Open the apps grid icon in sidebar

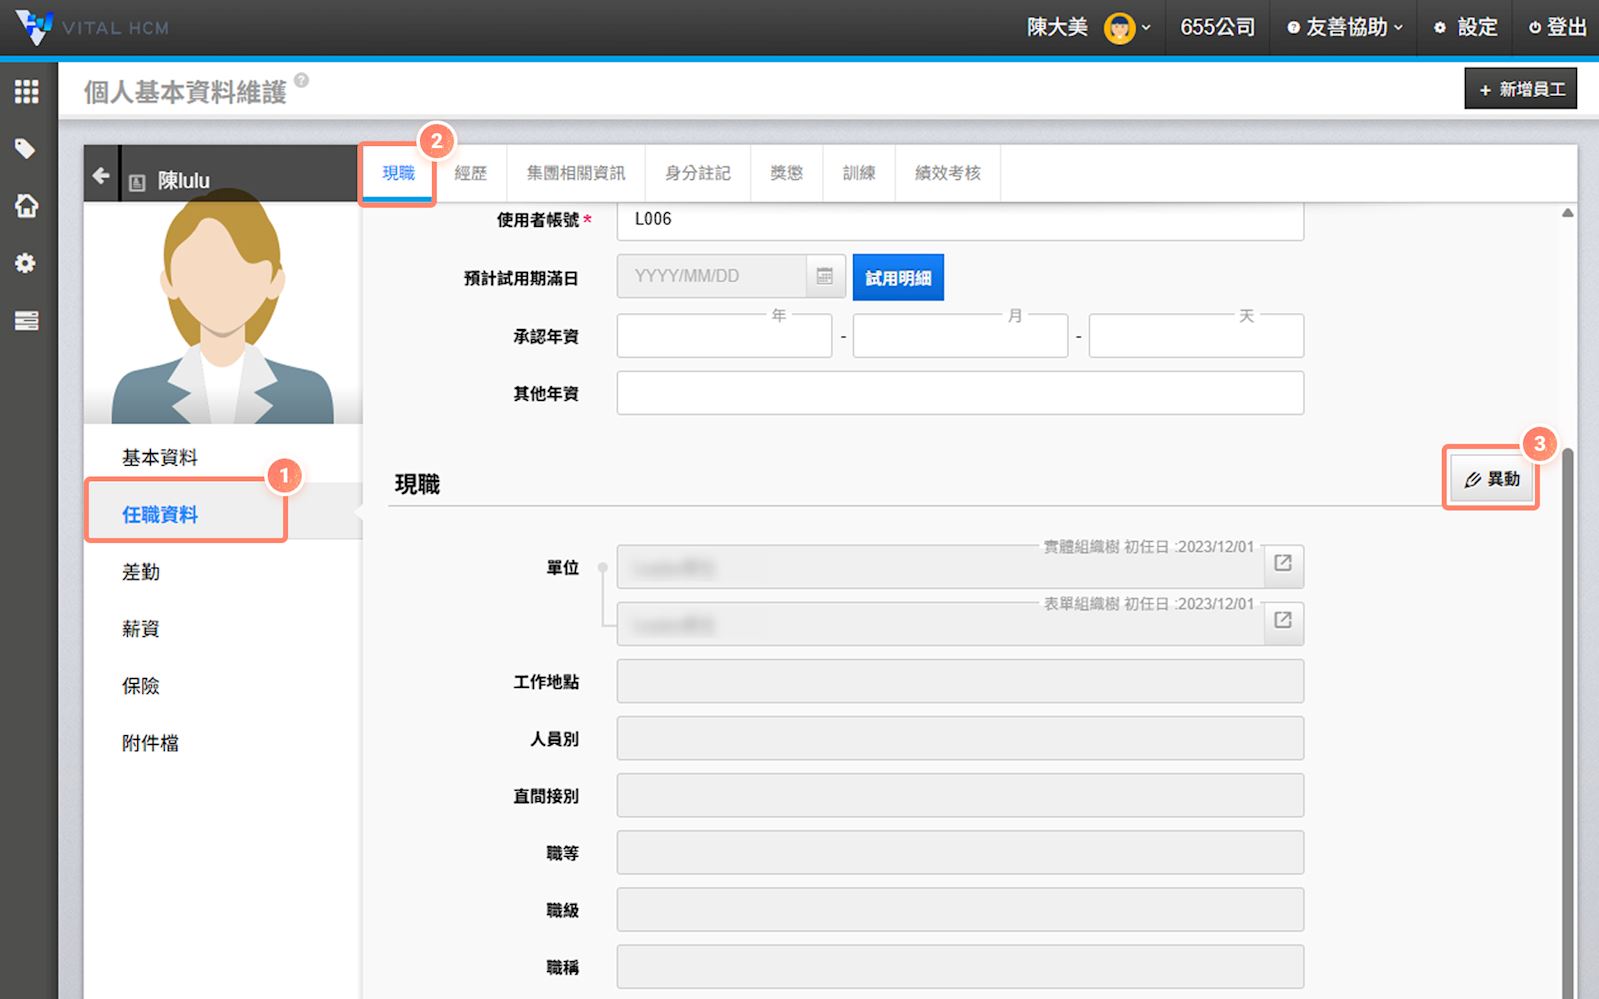pyautogui.click(x=26, y=92)
